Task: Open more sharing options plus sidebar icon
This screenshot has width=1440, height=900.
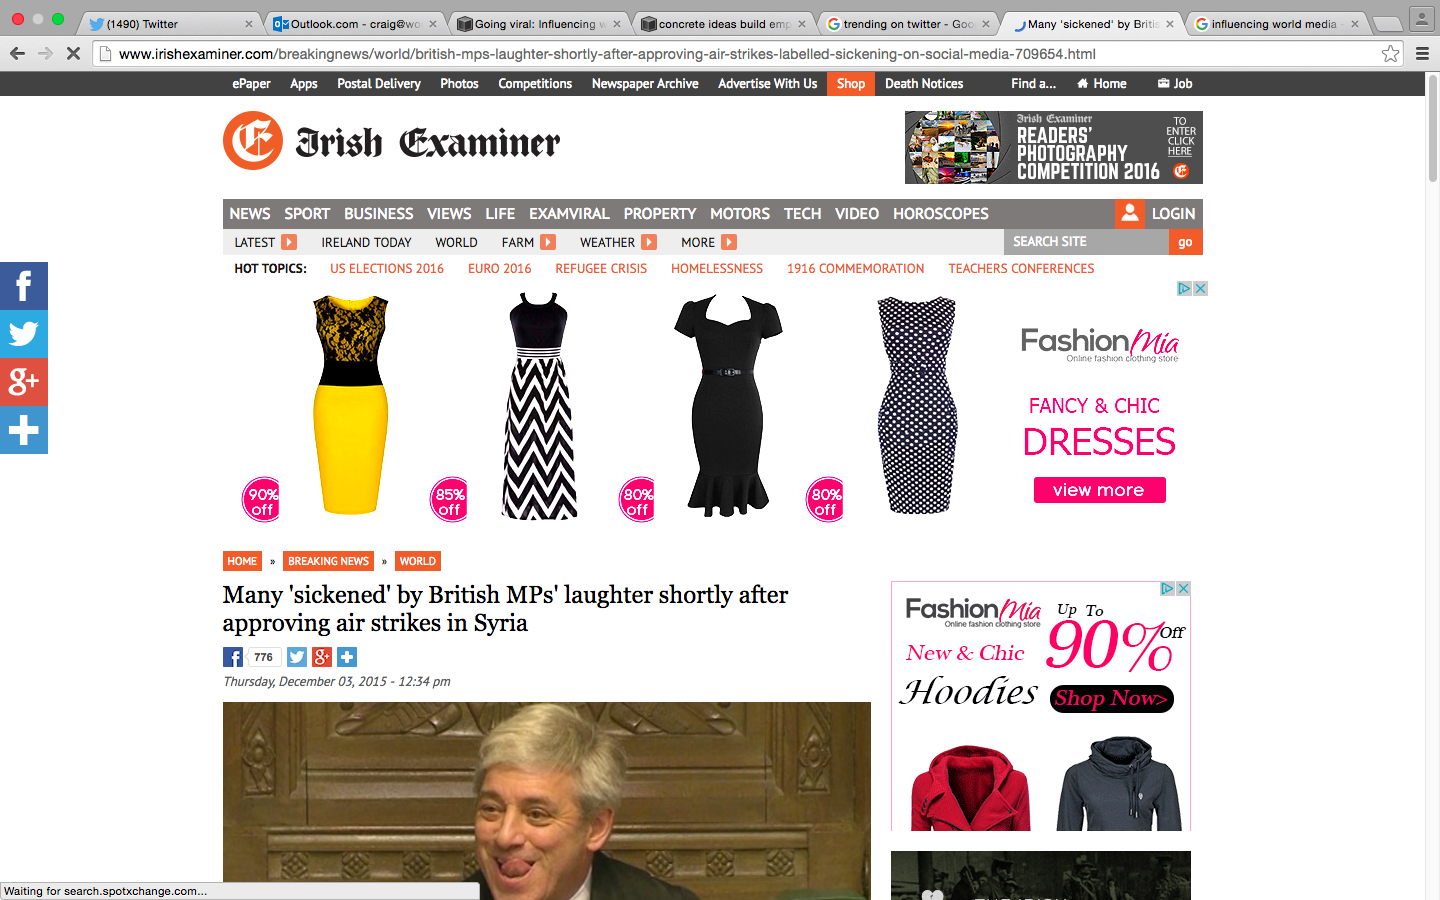Action: click(24, 430)
